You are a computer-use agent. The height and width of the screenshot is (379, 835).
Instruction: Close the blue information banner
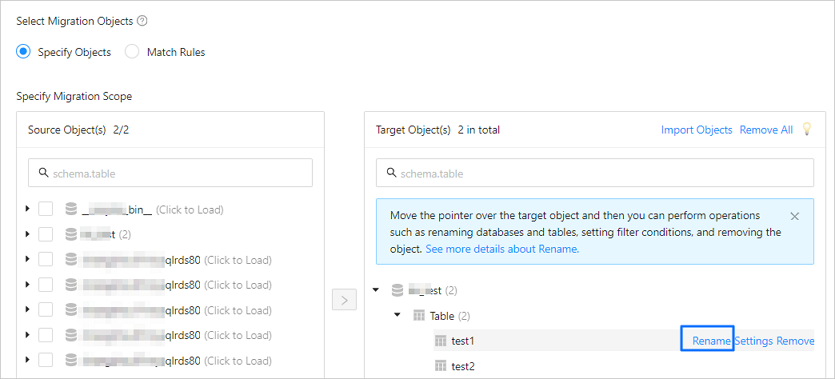click(795, 216)
